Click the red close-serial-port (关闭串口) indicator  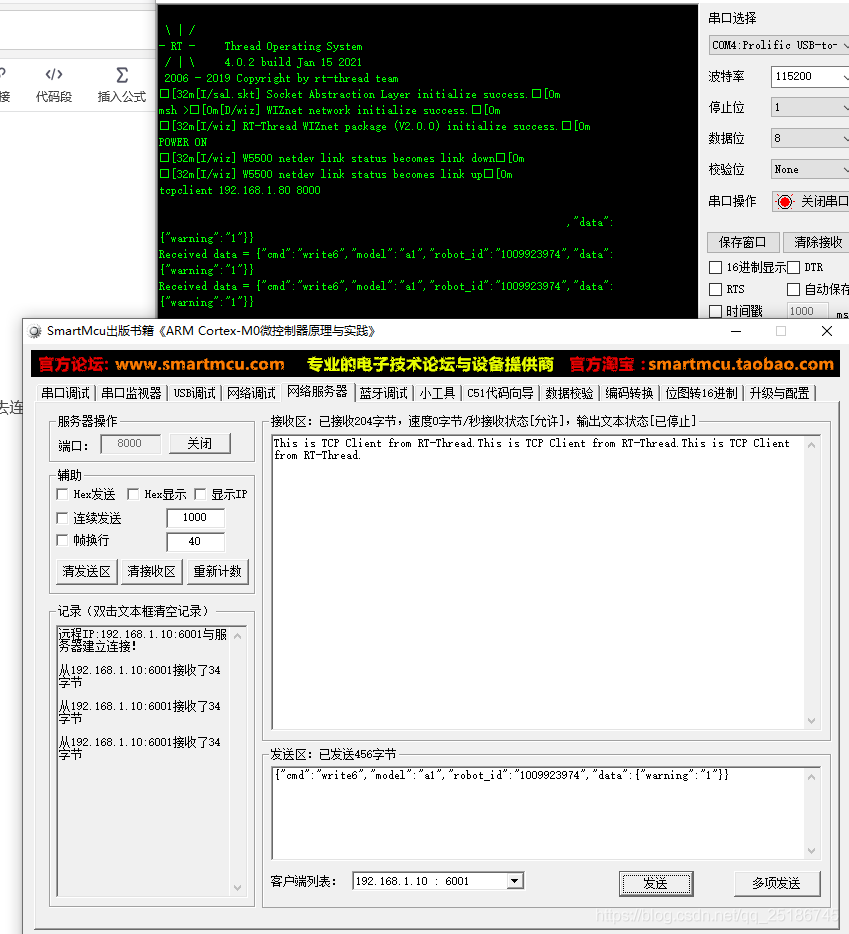(785, 202)
